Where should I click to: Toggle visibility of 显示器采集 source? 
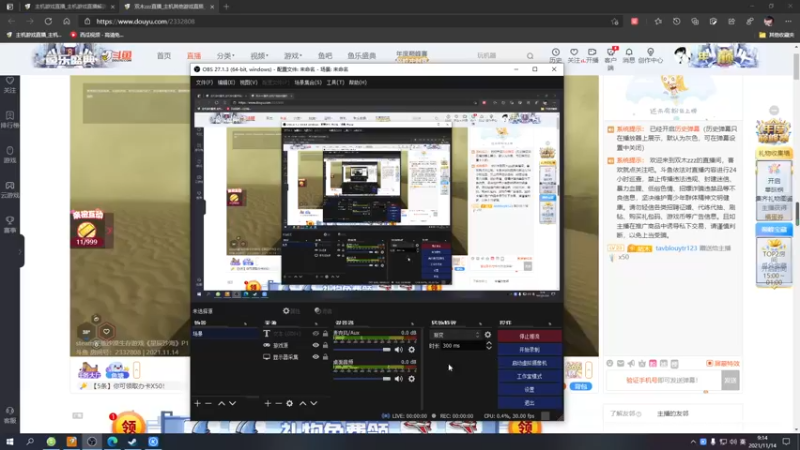click(x=315, y=357)
